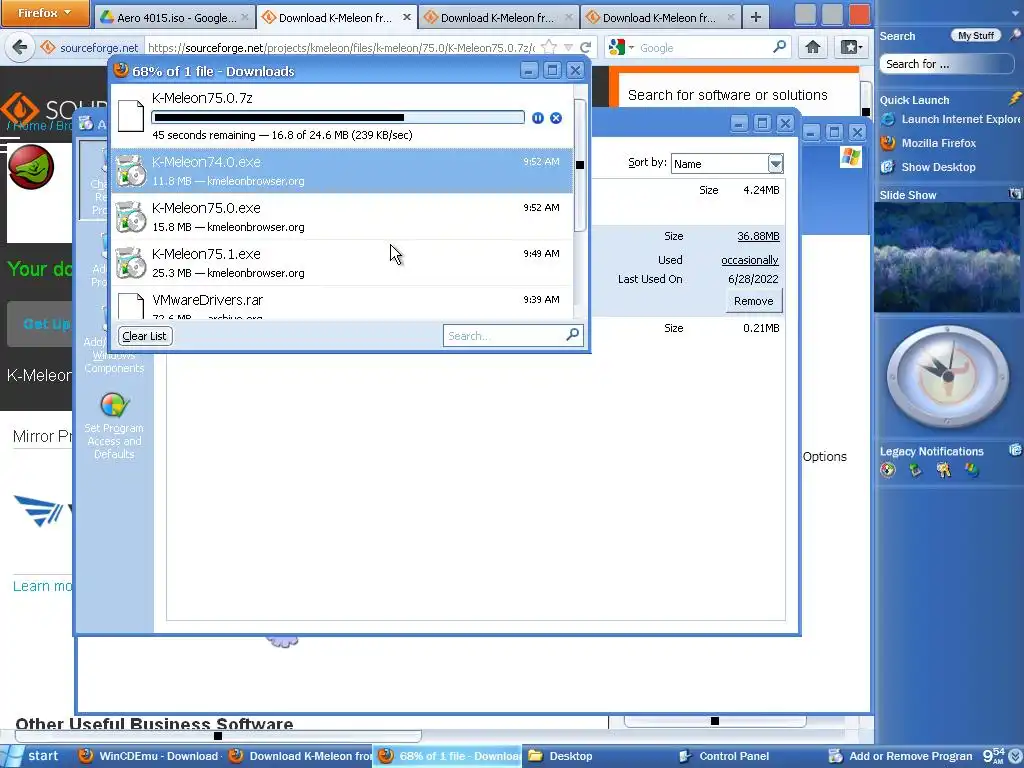Reload the page with the refresh icon

(586, 47)
